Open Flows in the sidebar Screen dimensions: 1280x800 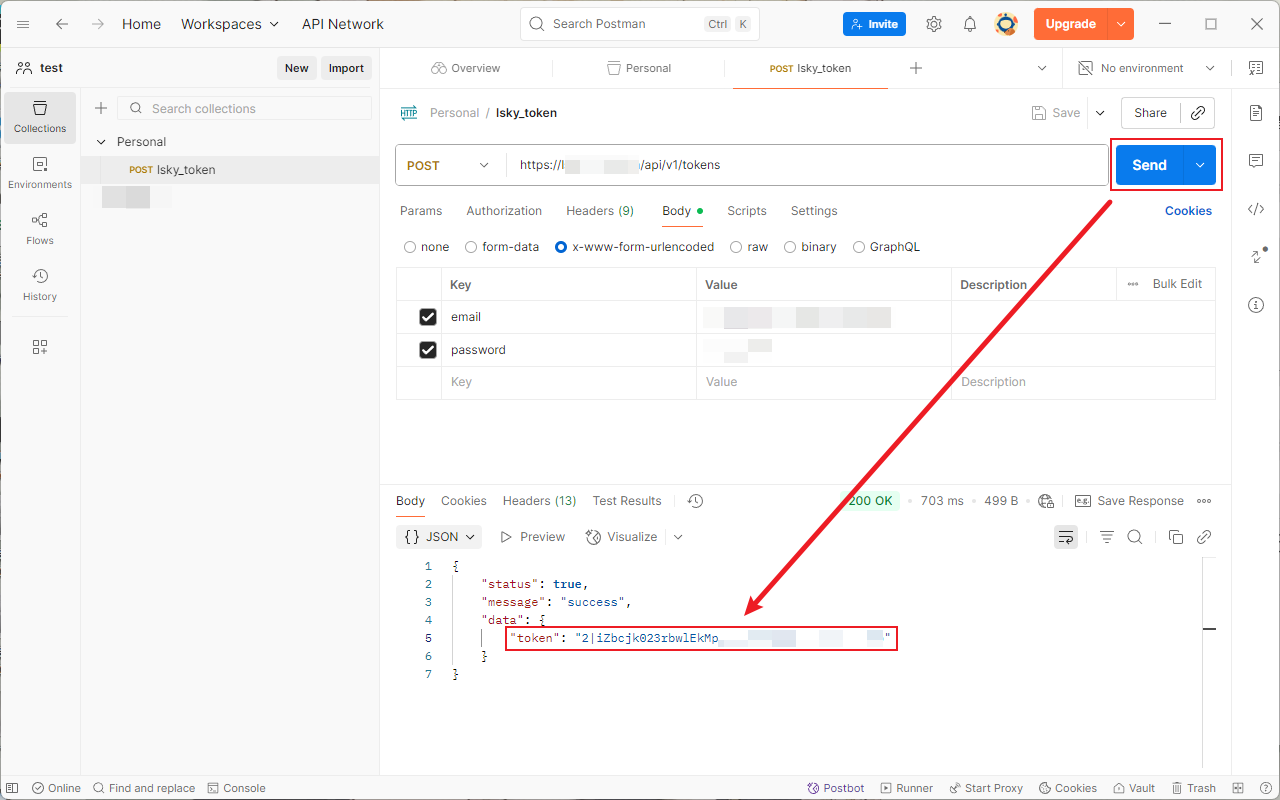[40, 229]
